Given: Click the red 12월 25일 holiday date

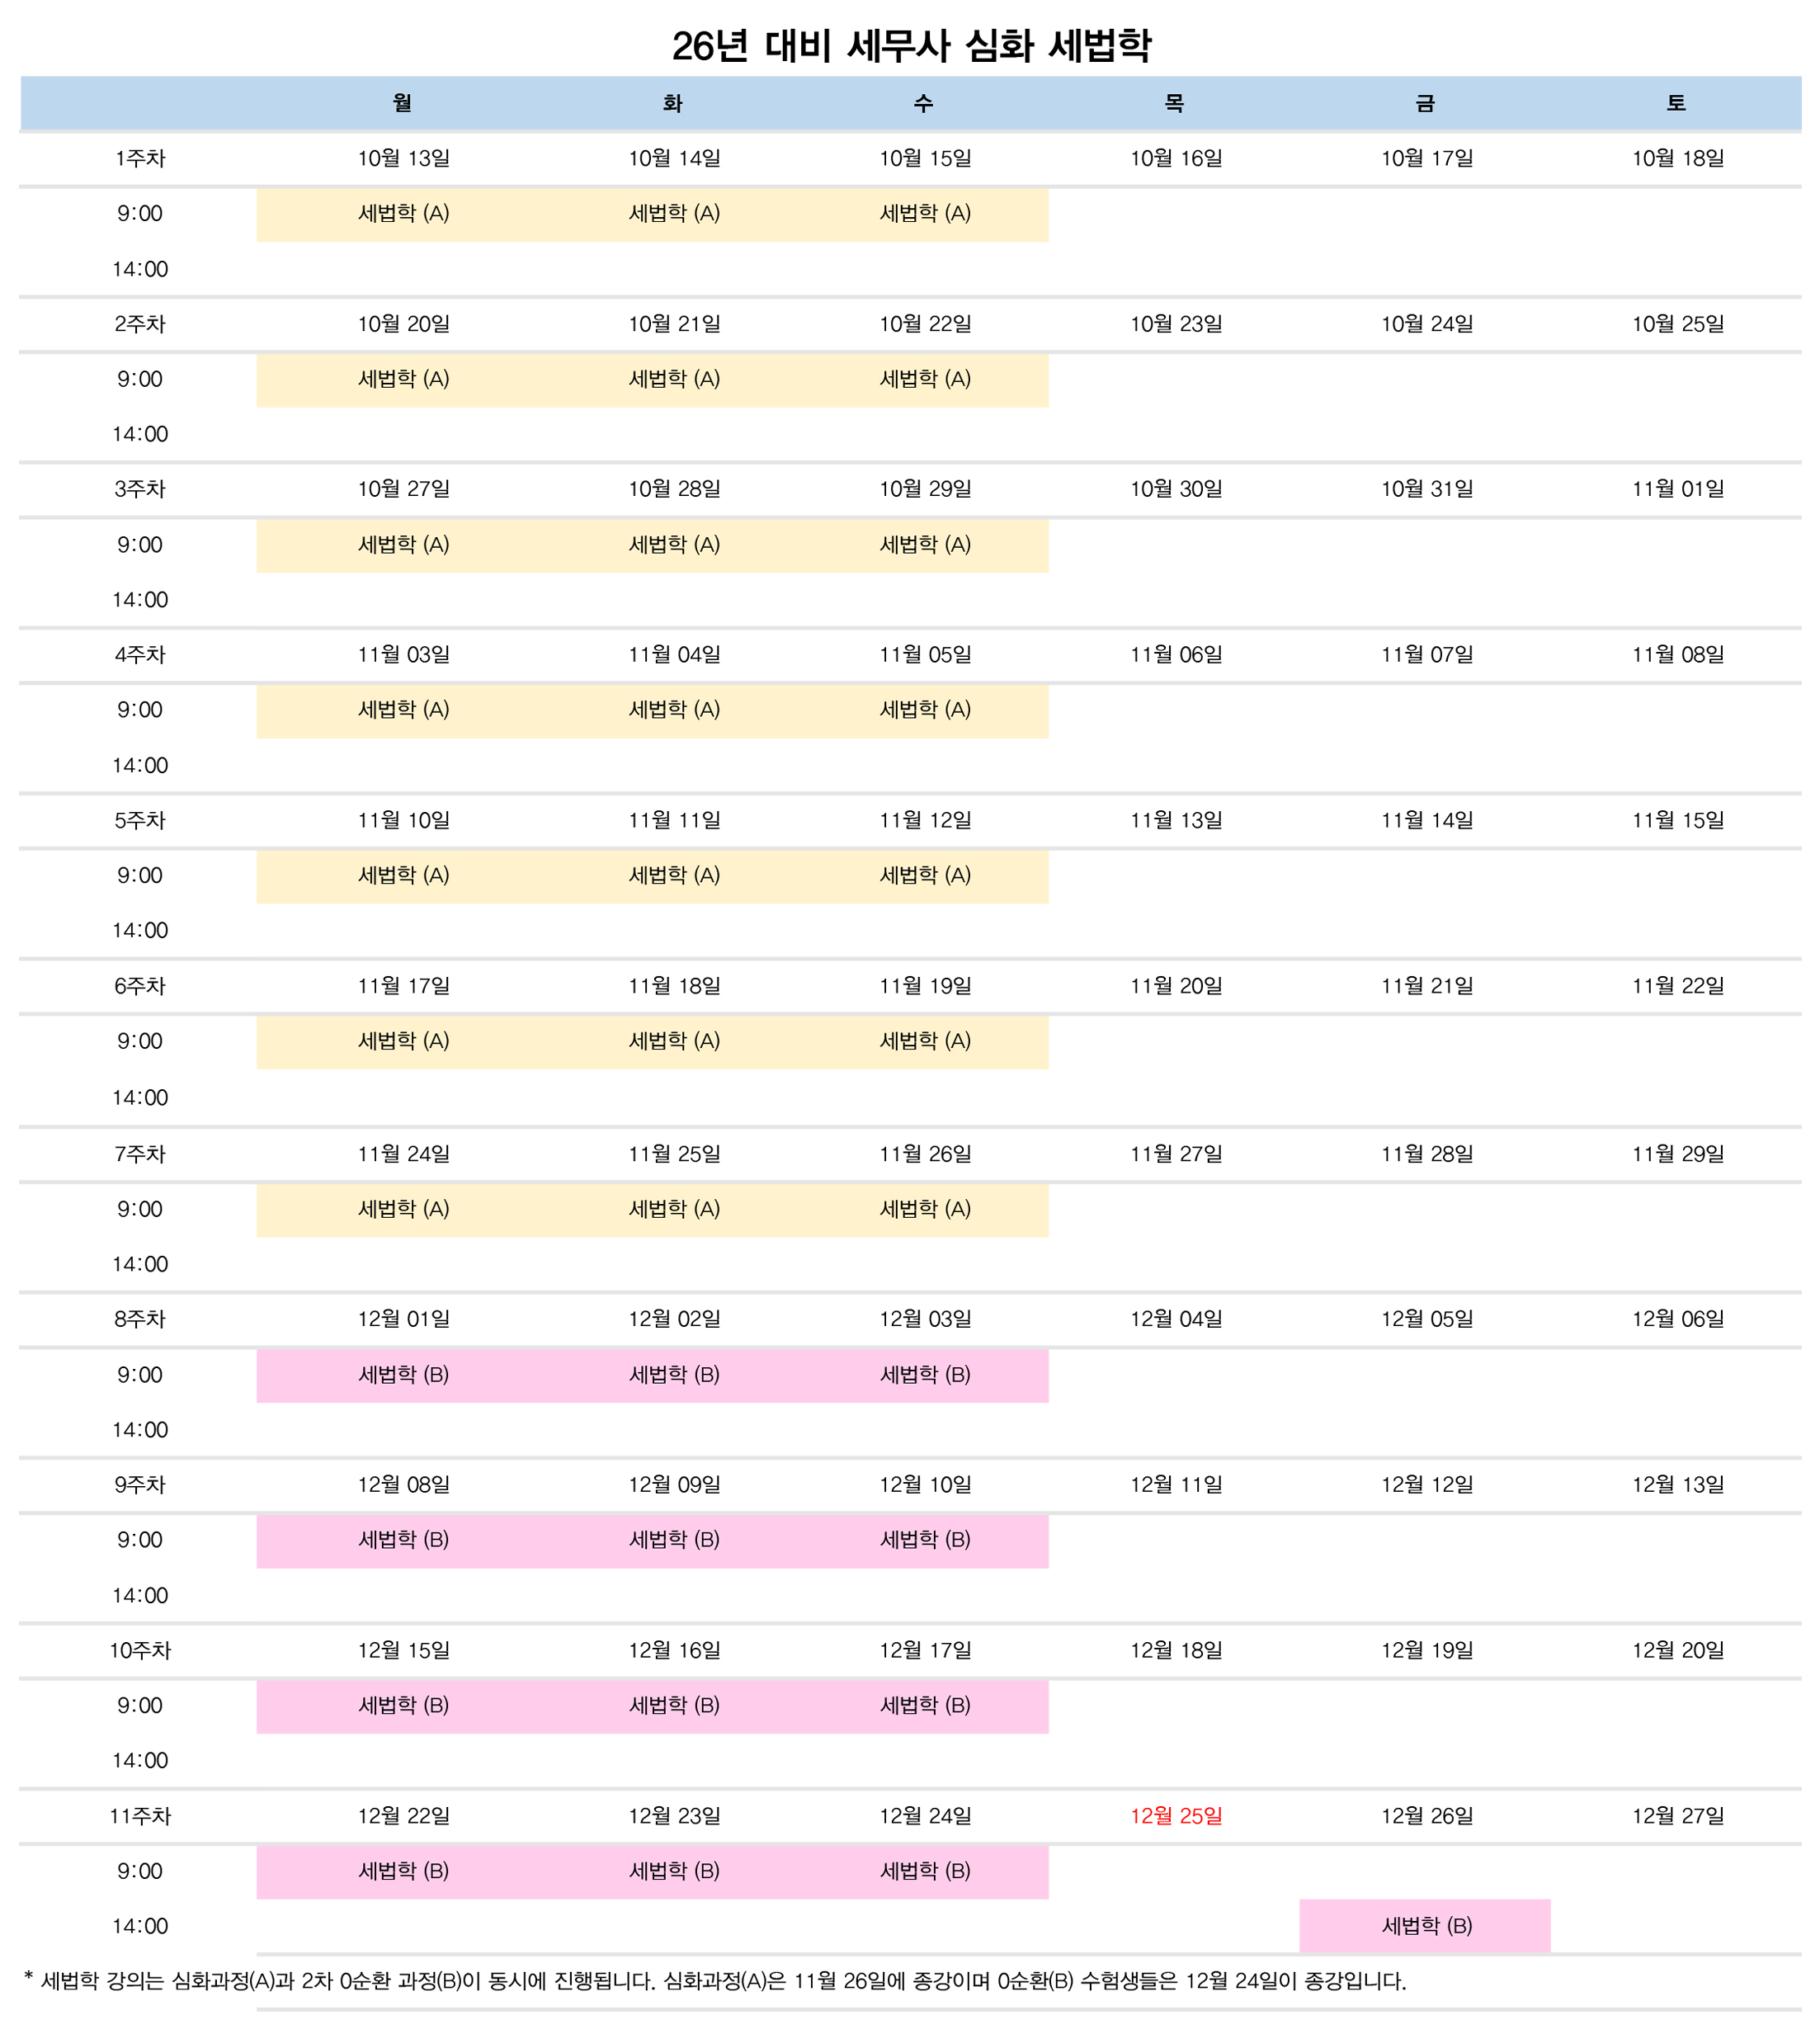Looking at the screenshot, I should pos(1176,1816).
